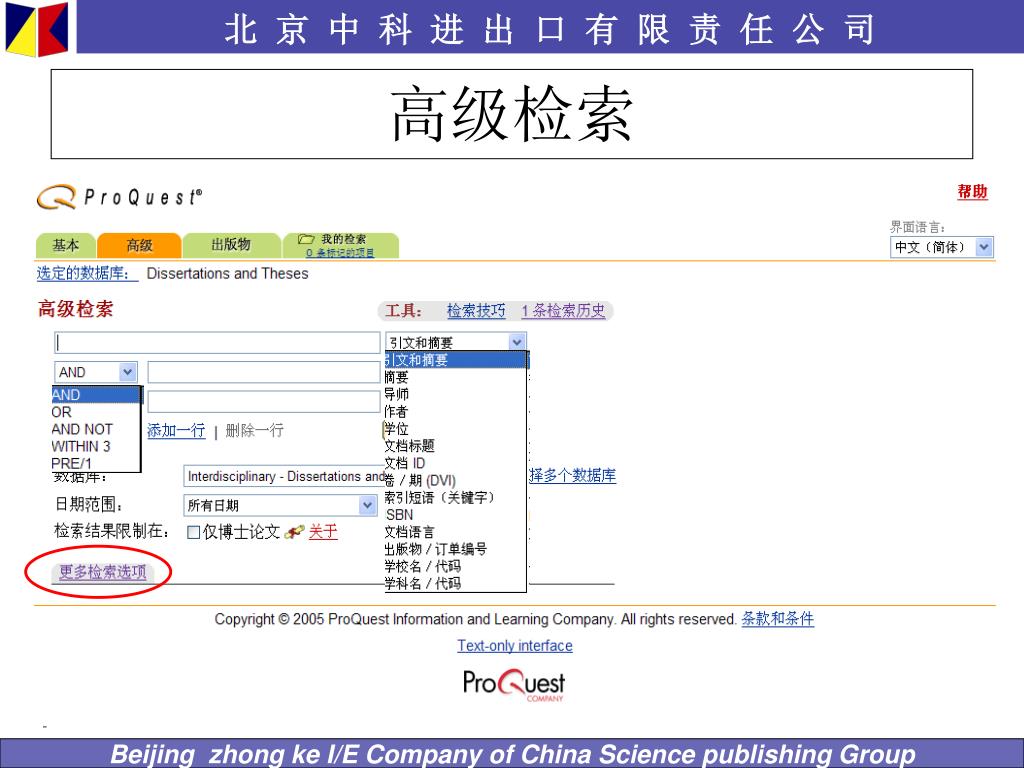1024x768 pixels.
Task: Click into the third search term field
Action: 264,402
